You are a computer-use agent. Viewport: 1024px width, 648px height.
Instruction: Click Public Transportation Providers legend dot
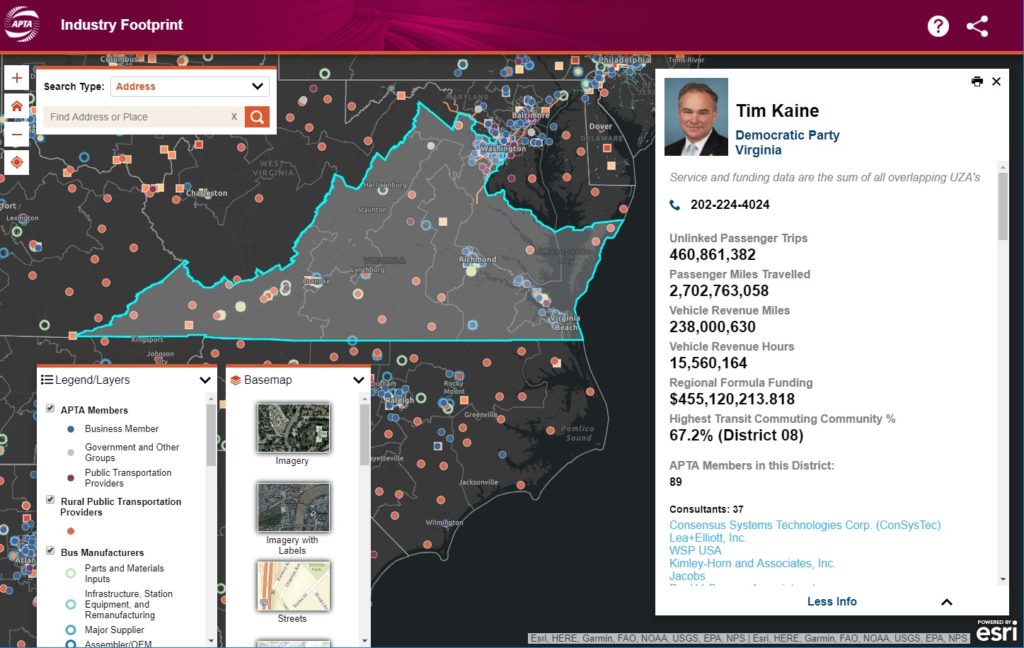(71, 478)
